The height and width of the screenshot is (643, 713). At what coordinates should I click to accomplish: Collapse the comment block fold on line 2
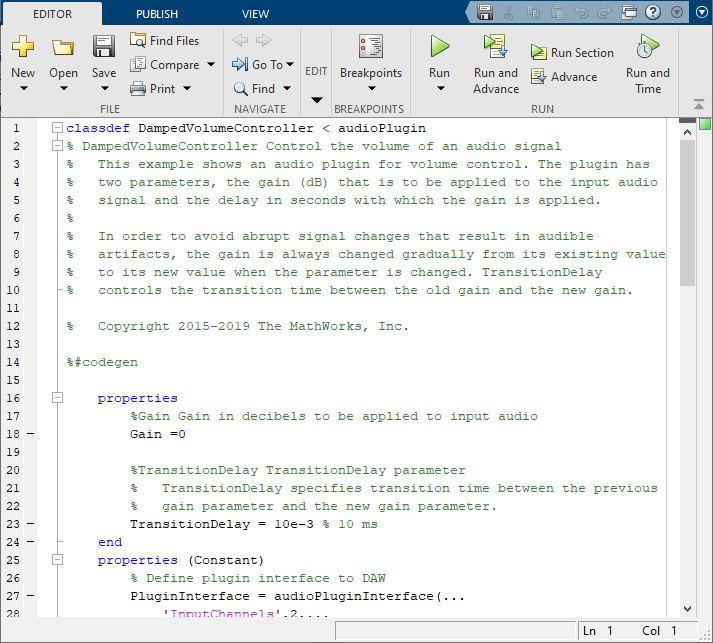[57, 146]
